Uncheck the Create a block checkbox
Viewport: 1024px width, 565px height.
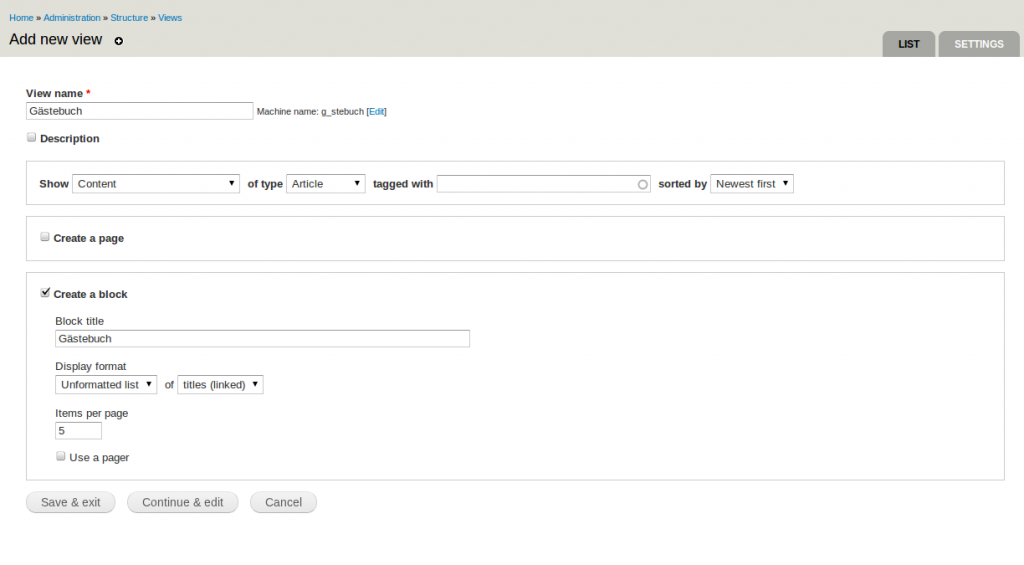tap(45, 293)
